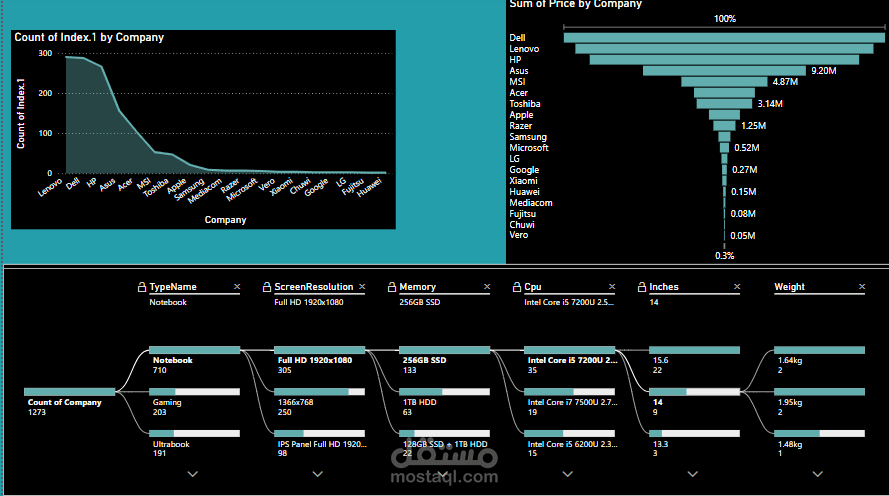Click the Acer funnel bar
Screen dimensions: 889x496
click(724, 93)
